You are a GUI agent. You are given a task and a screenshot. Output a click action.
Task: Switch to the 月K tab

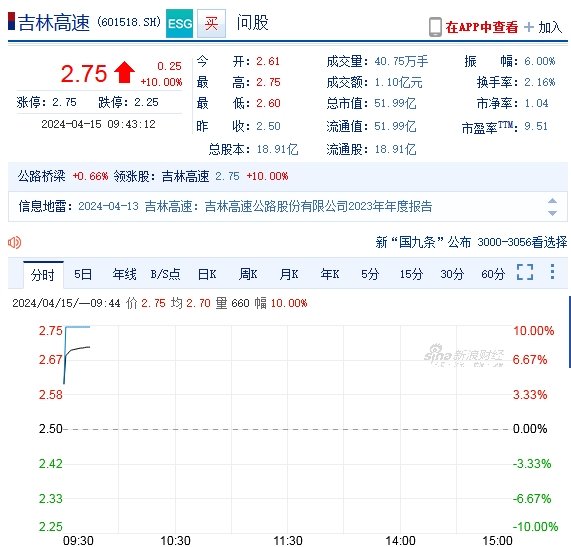[289, 274]
